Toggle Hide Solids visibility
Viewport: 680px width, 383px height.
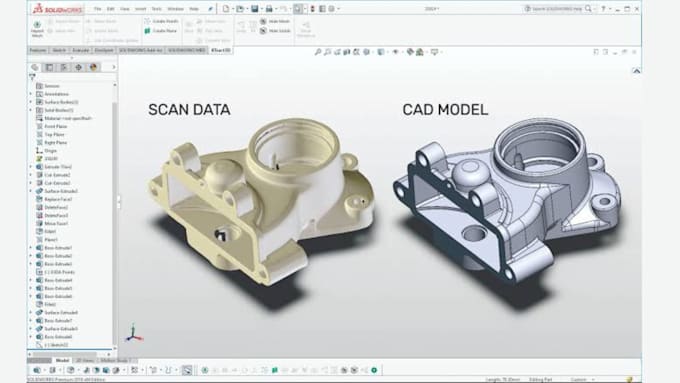tap(275, 31)
